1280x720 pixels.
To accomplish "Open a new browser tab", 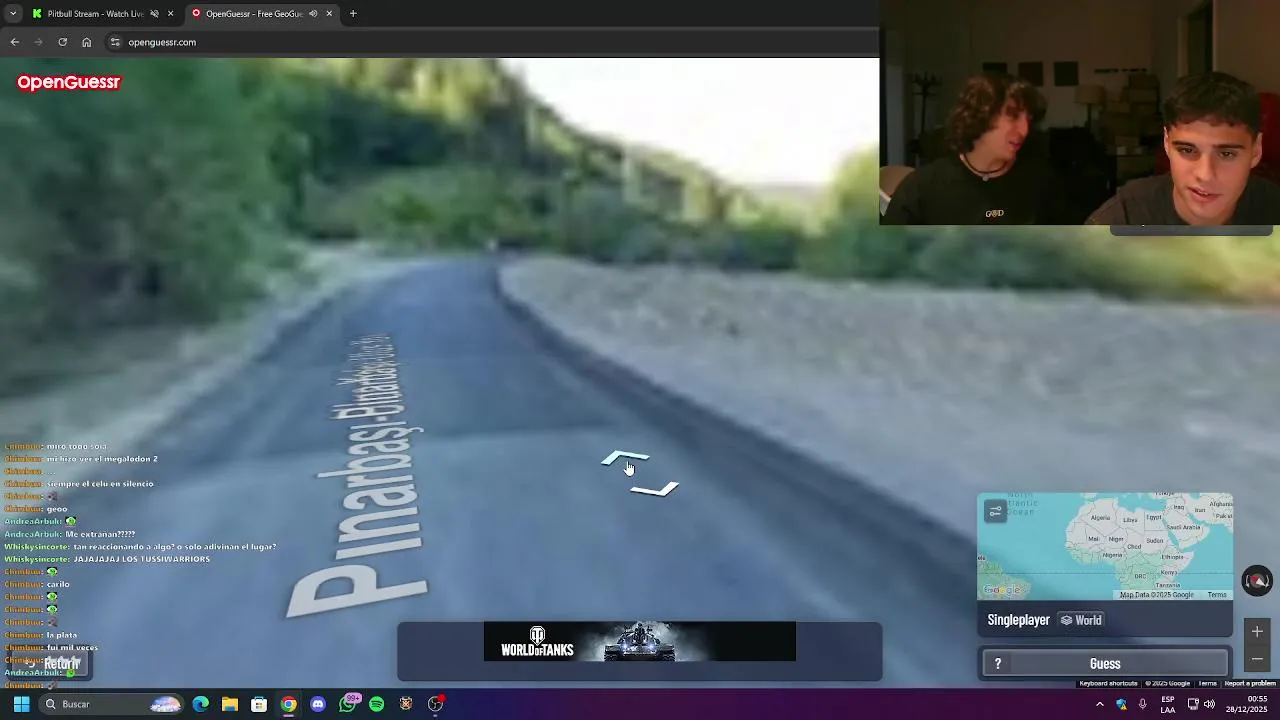I will 353,14.
